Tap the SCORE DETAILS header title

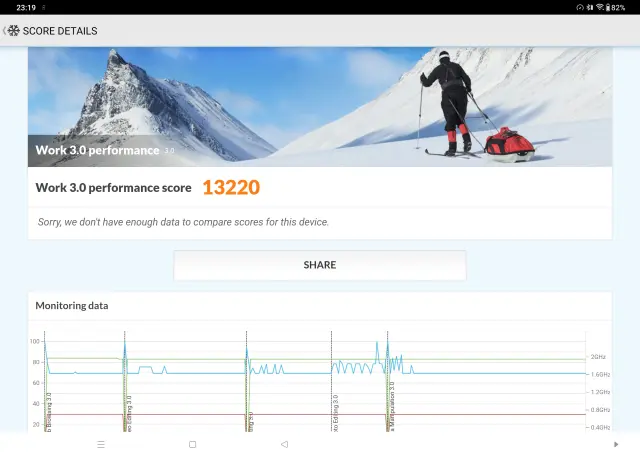click(60, 31)
